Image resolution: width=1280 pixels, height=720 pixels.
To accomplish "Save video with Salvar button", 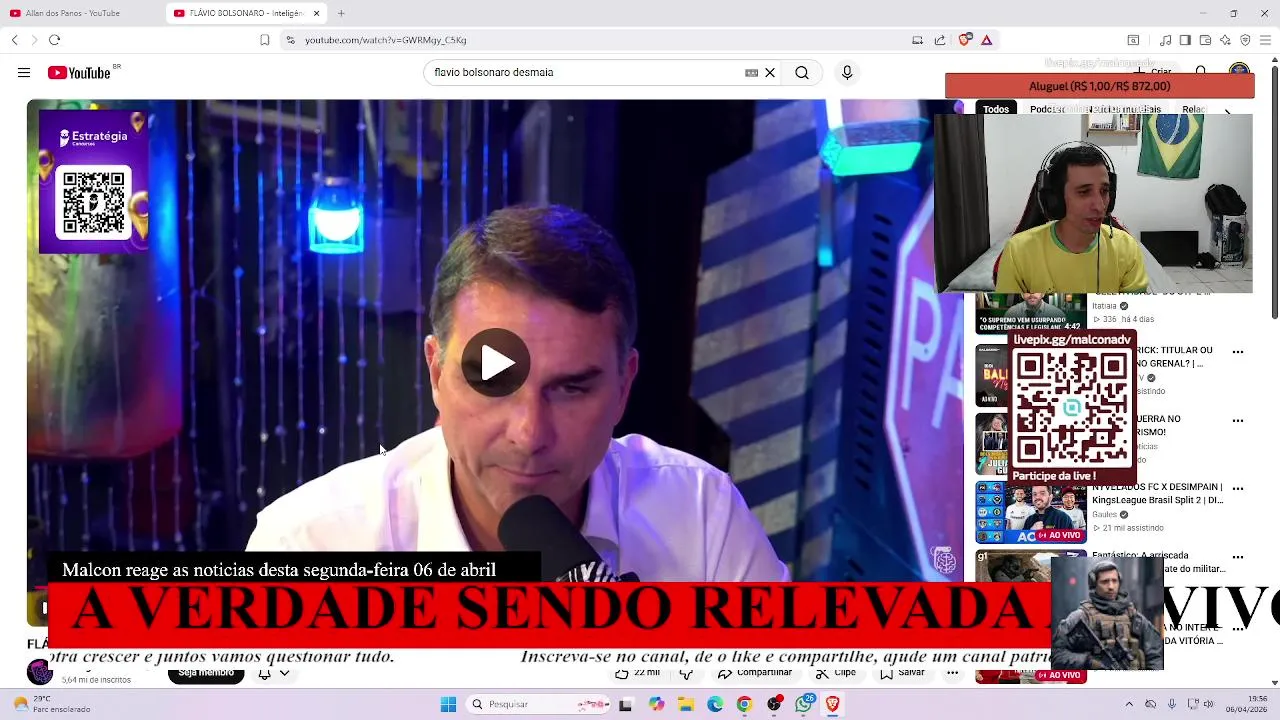I will tap(903, 673).
